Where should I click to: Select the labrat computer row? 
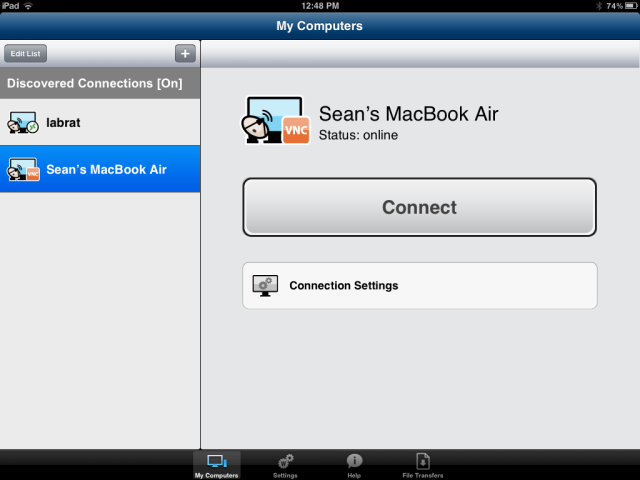100,122
